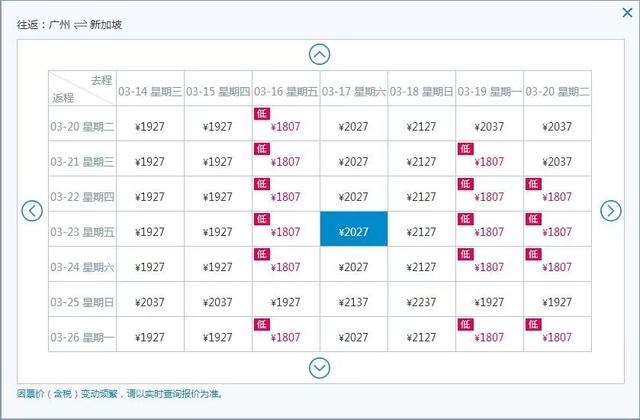Screen dimensions: 640x420
Task: Select fare departing 03-19 returning 03-20
Action: (x=489, y=123)
